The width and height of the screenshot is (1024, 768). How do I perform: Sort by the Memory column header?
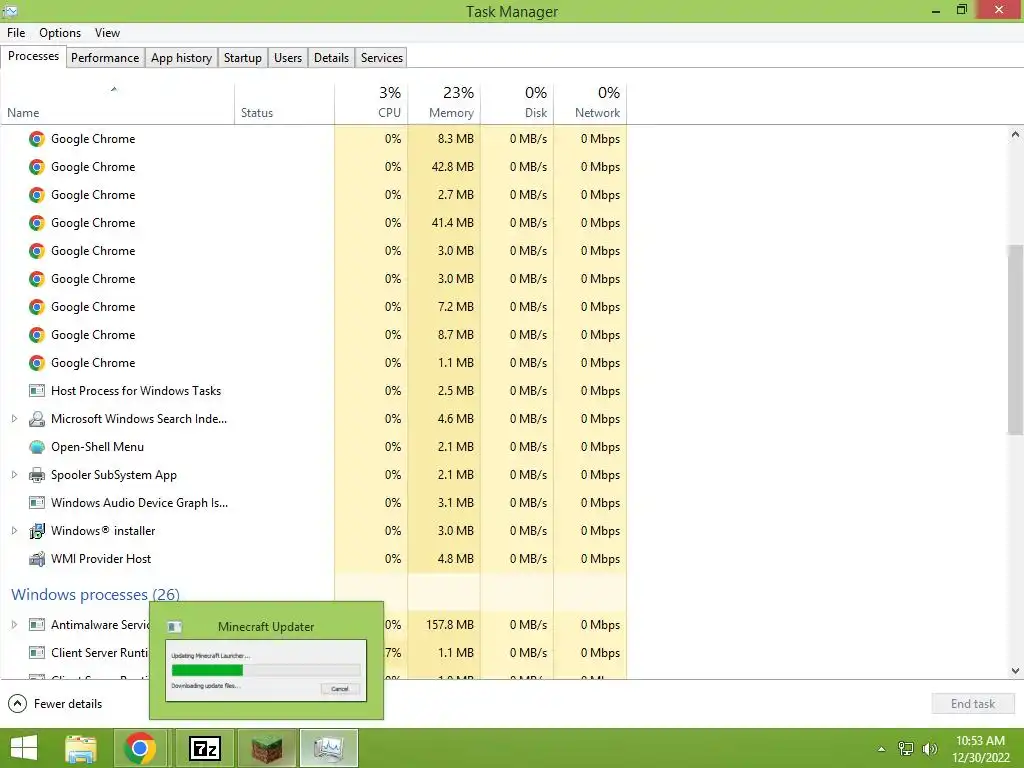click(x=444, y=104)
